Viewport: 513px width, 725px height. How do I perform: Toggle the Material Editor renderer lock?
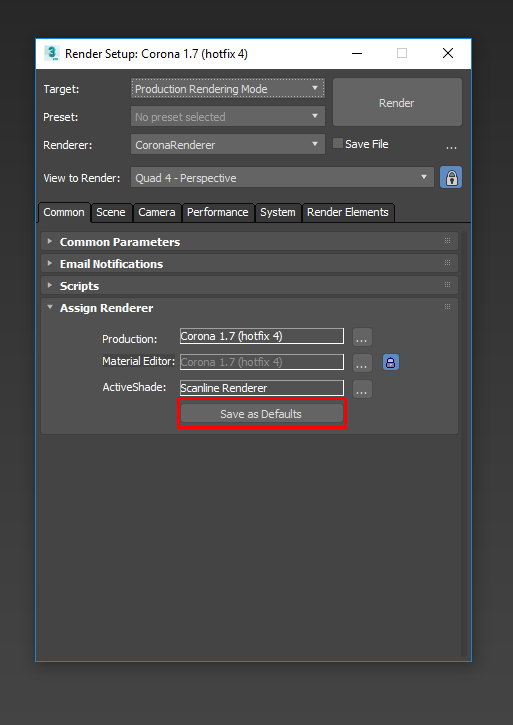point(391,362)
